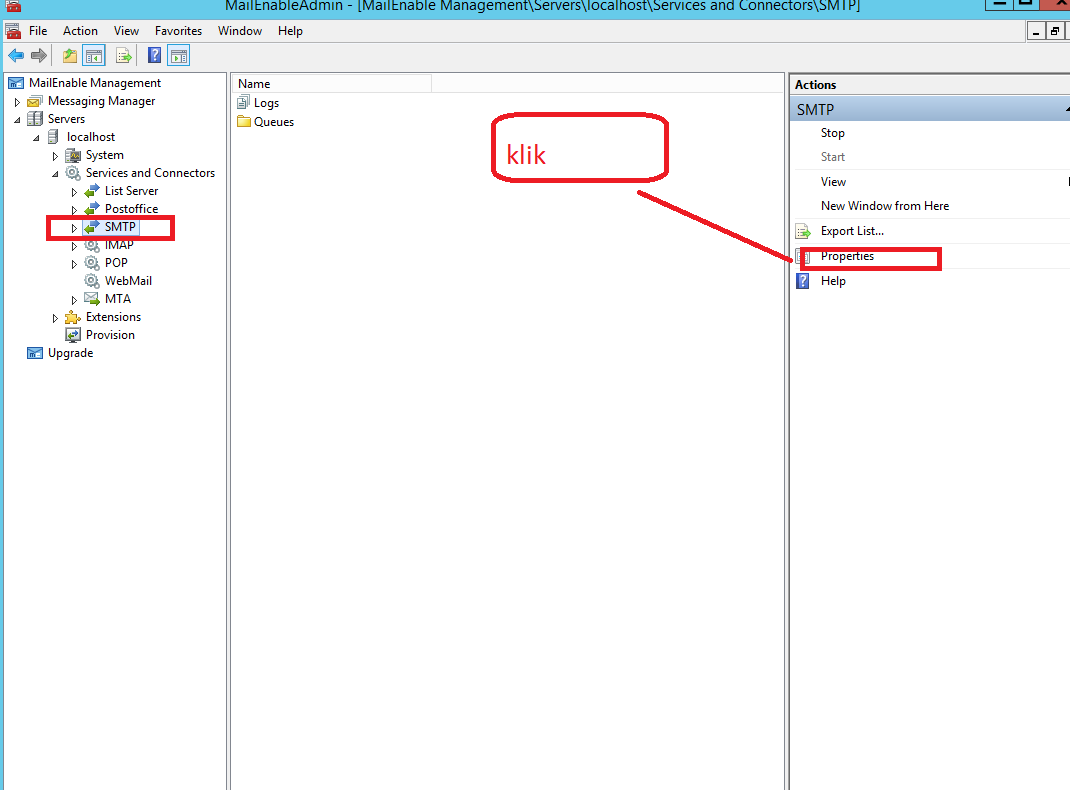
Task: Open the Favorites menu
Action: point(178,31)
